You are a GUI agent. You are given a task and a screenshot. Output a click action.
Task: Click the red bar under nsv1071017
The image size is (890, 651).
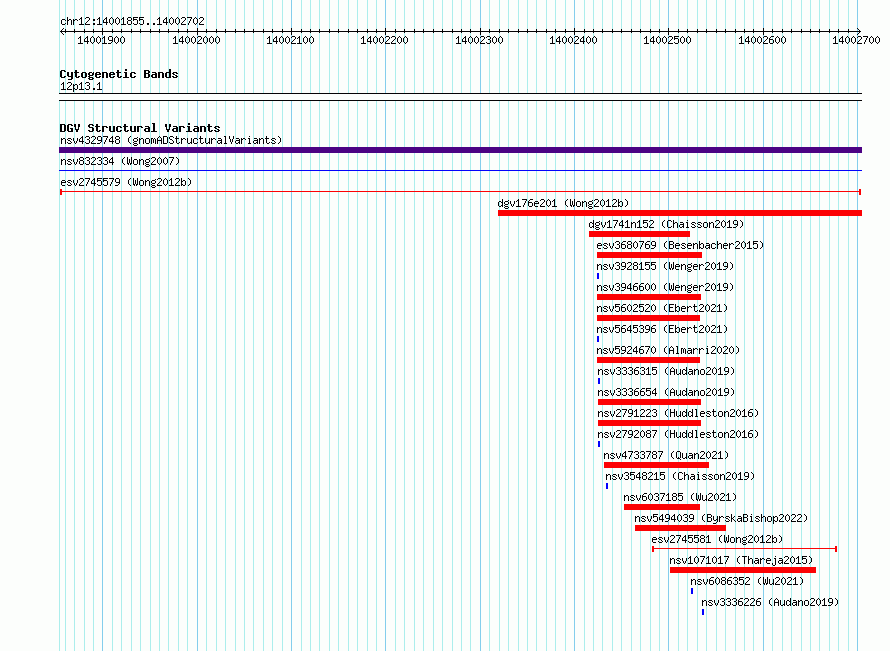743,570
